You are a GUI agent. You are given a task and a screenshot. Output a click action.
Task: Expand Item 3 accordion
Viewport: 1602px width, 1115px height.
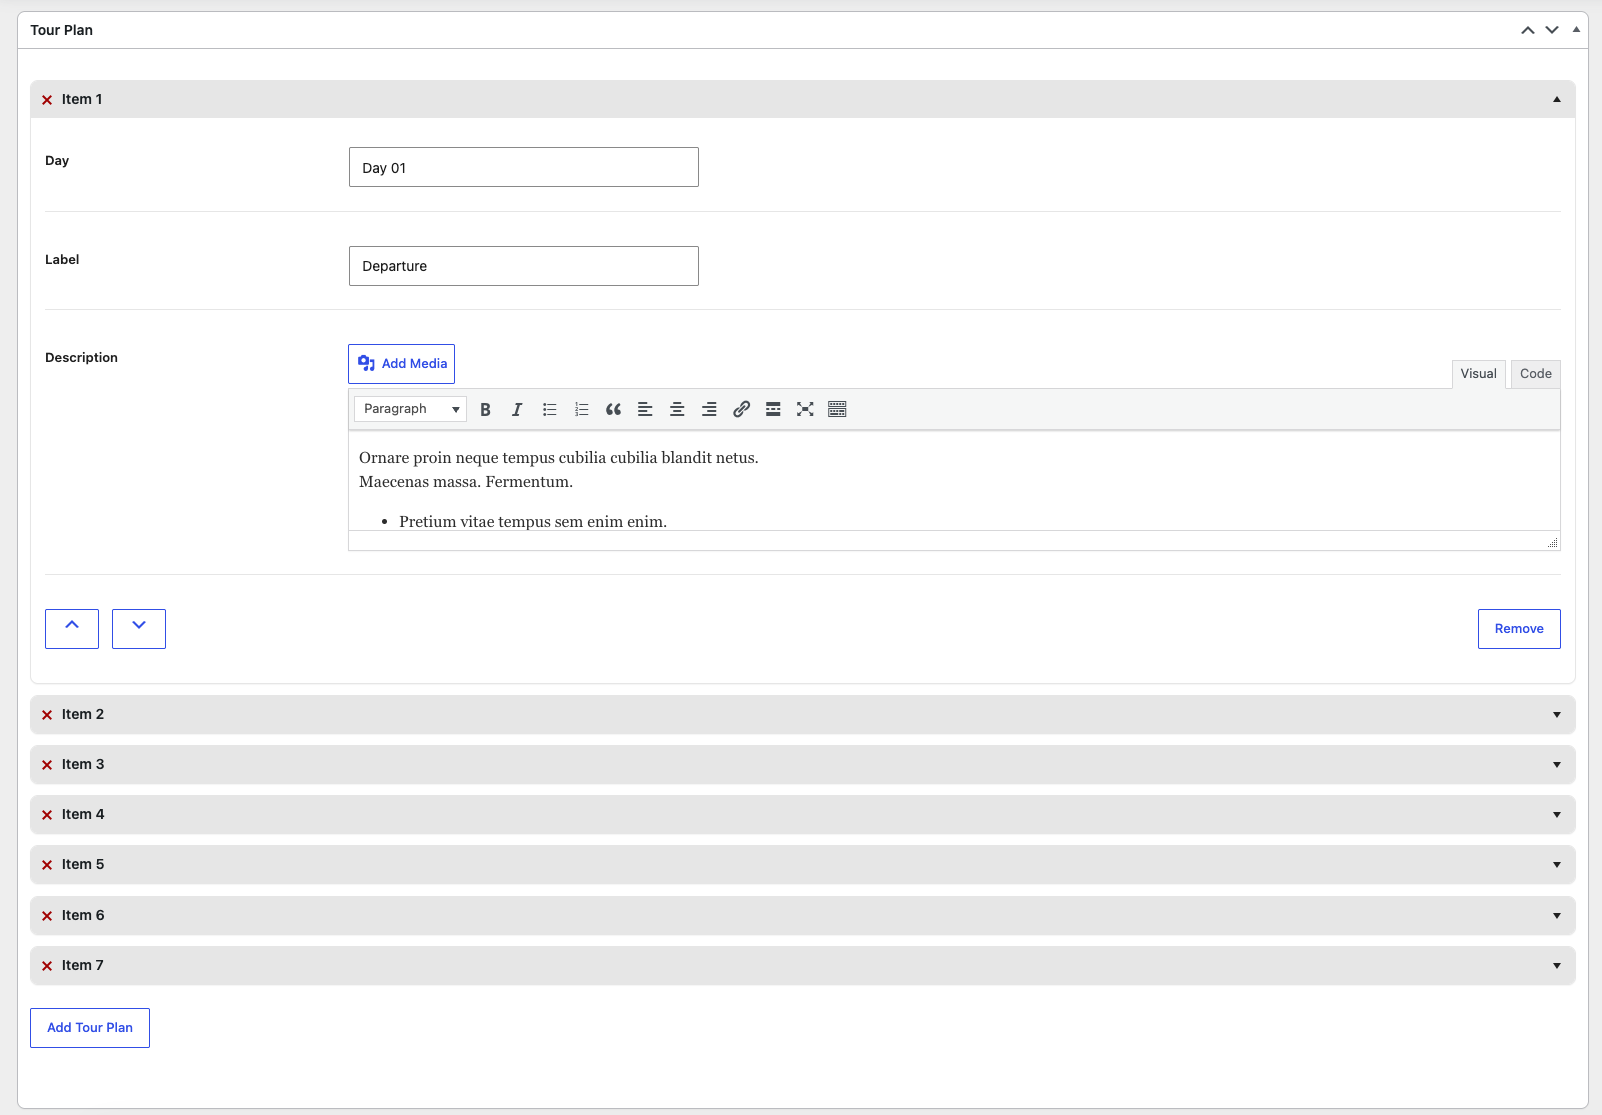tap(1557, 765)
